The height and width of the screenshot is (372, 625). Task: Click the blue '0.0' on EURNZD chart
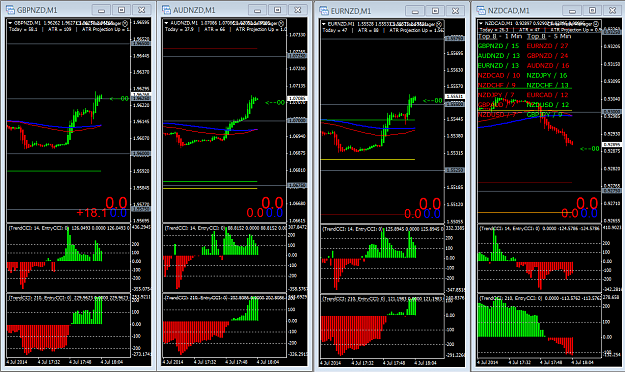pyautogui.click(x=432, y=214)
